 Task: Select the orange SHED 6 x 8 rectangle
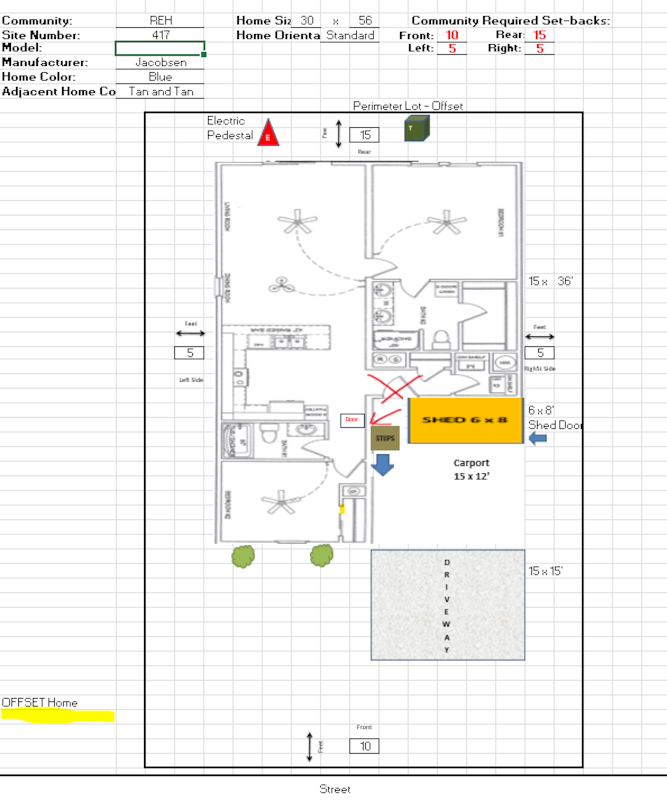pyautogui.click(x=466, y=419)
